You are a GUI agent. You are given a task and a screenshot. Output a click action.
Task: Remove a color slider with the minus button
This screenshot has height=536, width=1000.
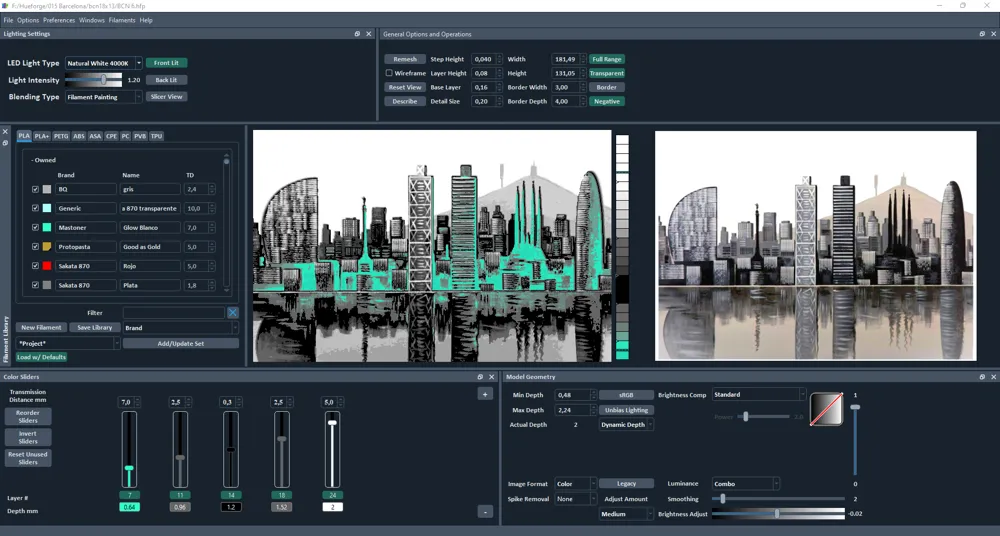485,512
